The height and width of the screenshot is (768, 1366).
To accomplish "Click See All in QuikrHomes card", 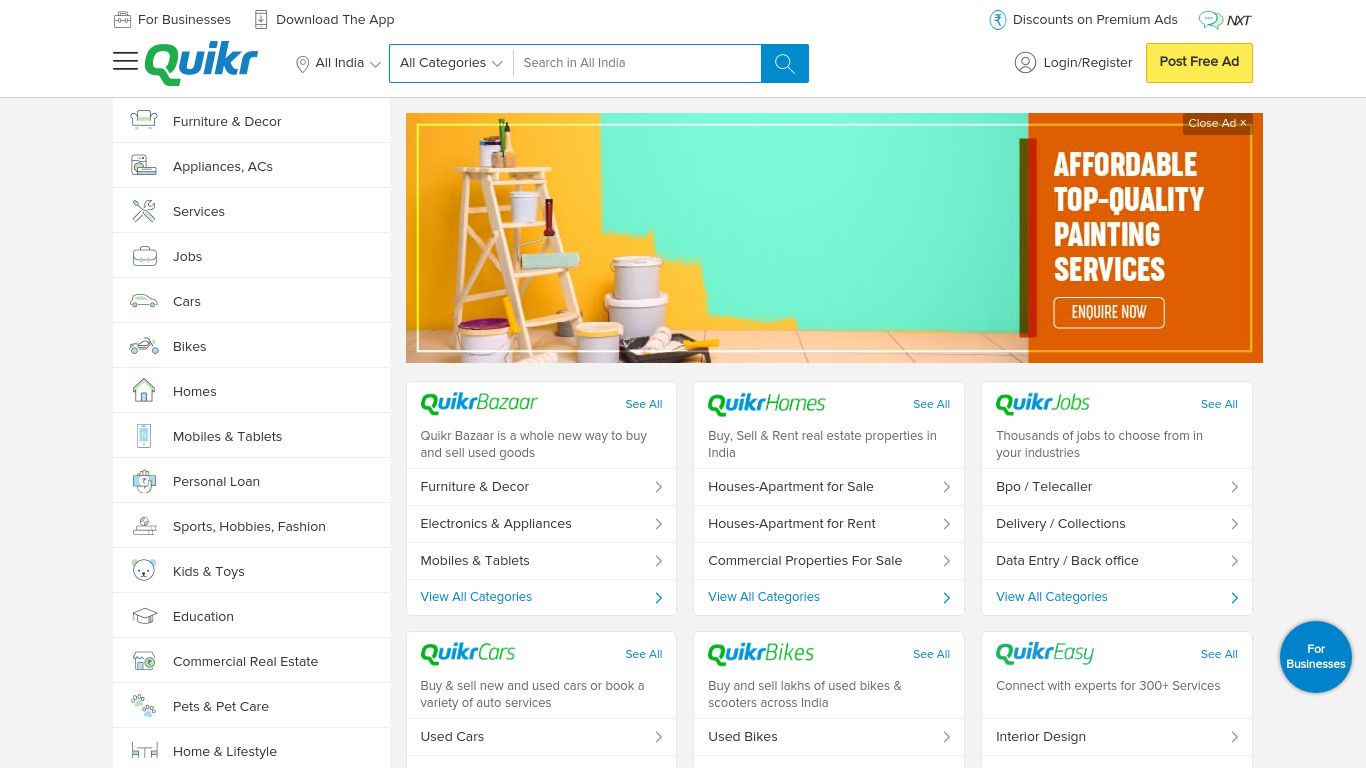I will pyautogui.click(x=931, y=404).
